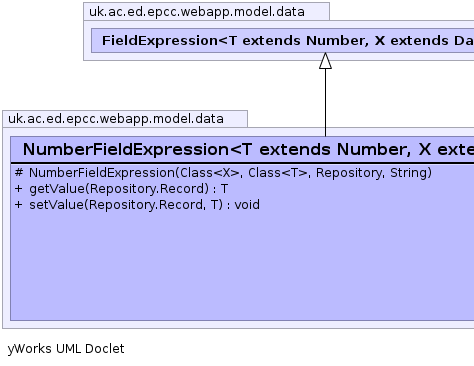Click the generalization line between the classes
Viewport: 474px width, 366px height.
click(x=325, y=103)
